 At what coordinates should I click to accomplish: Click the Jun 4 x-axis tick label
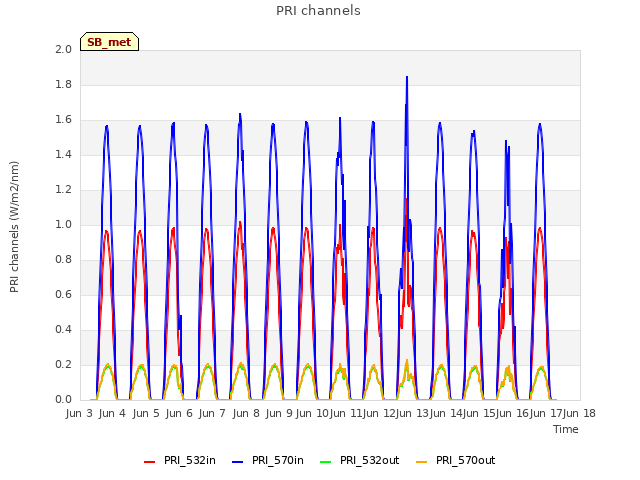(112, 413)
